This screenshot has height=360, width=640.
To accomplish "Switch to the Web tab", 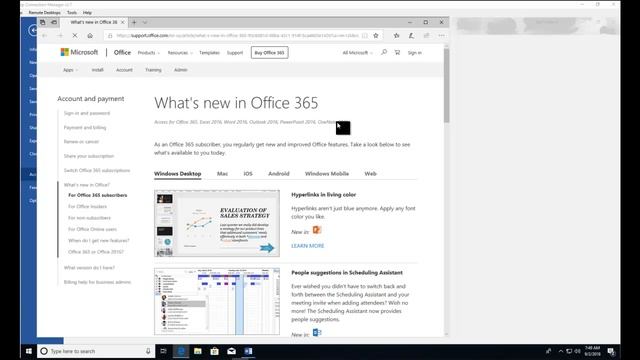I will [x=371, y=173].
